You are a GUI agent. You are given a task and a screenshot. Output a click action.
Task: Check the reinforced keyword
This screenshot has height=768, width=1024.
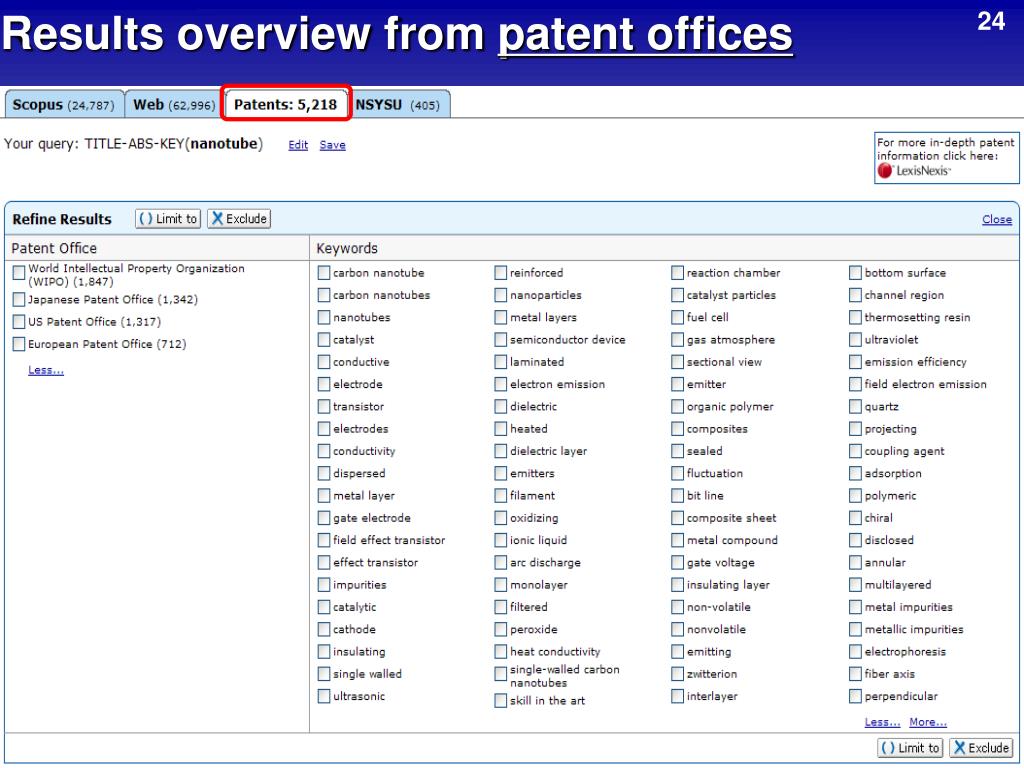click(x=501, y=272)
